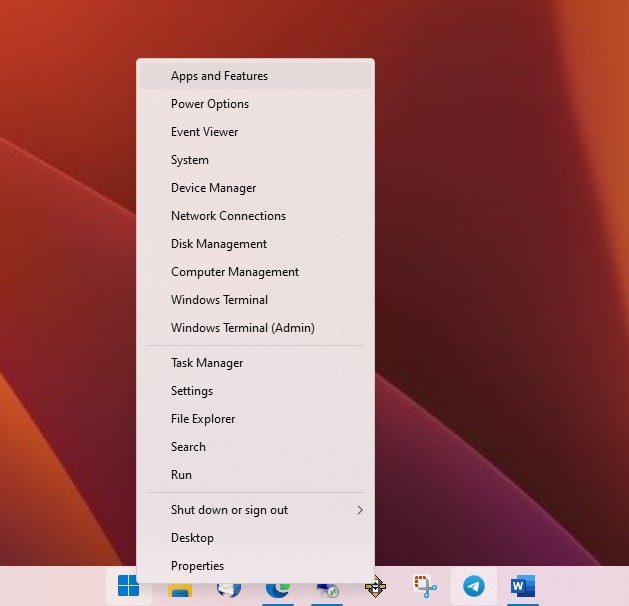Select Run in the context menu
The width and height of the screenshot is (629, 606).
[181, 475]
